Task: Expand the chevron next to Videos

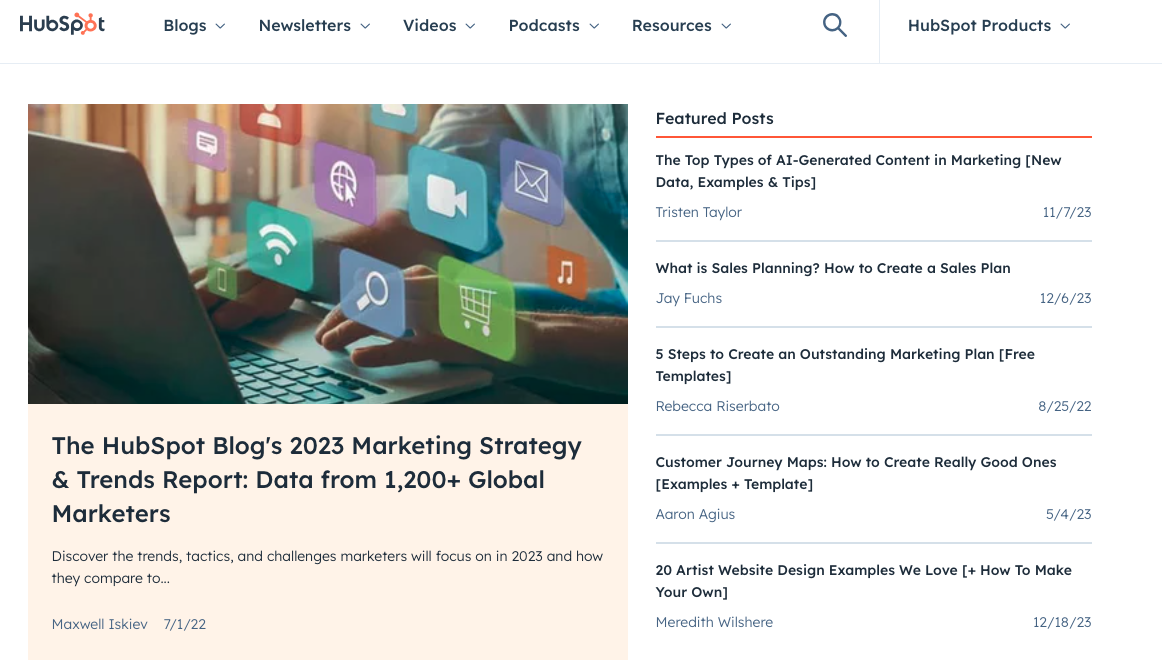Action: click(471, 27)
